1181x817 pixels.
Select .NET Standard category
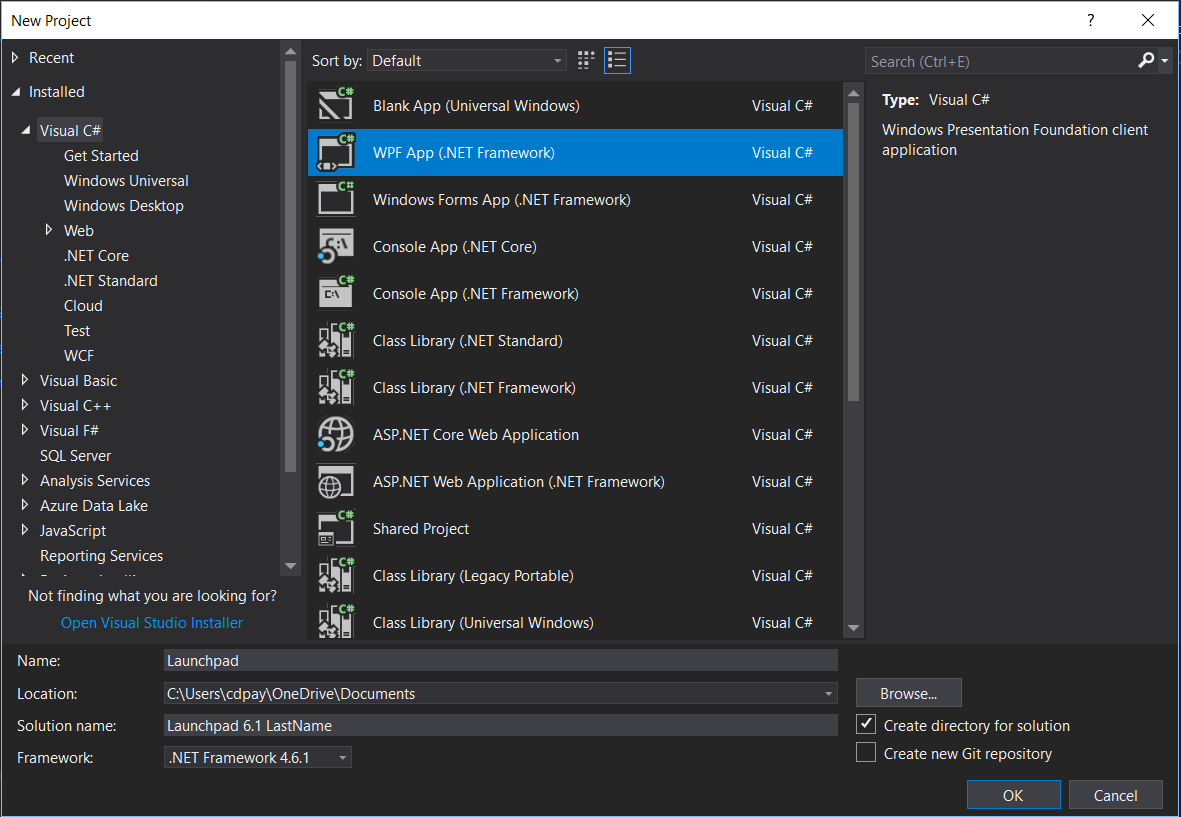(x=111, y=280)
